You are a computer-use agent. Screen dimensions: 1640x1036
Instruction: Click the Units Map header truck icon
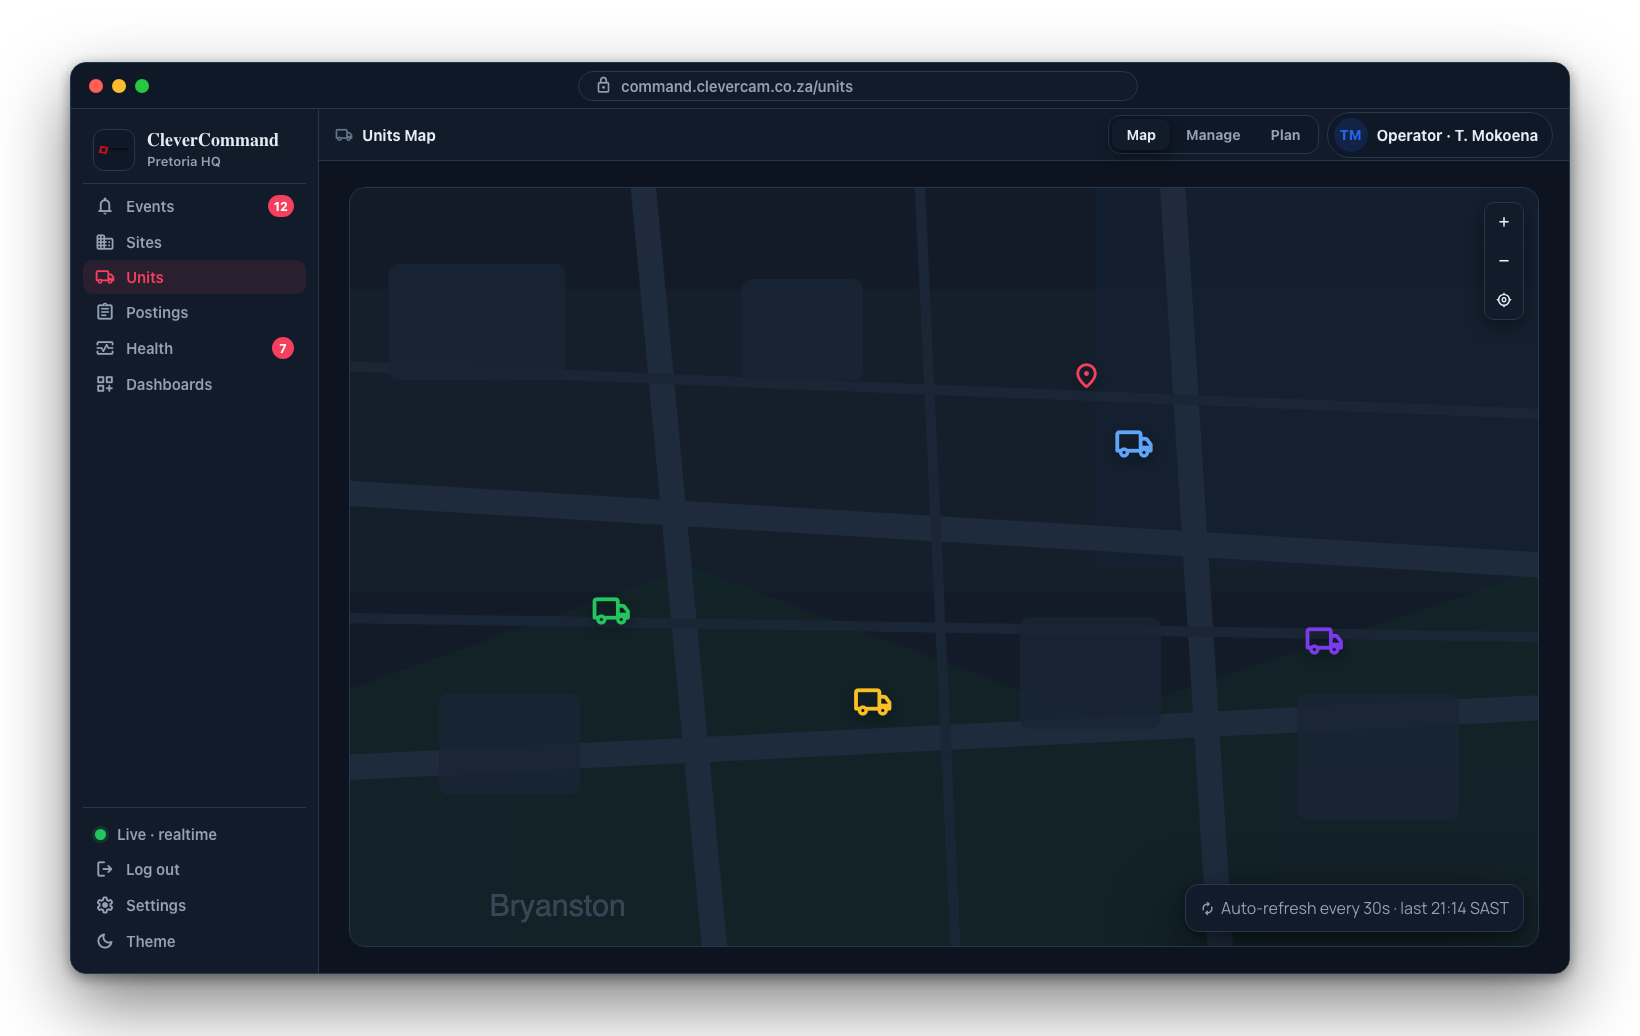pos(344,135)
